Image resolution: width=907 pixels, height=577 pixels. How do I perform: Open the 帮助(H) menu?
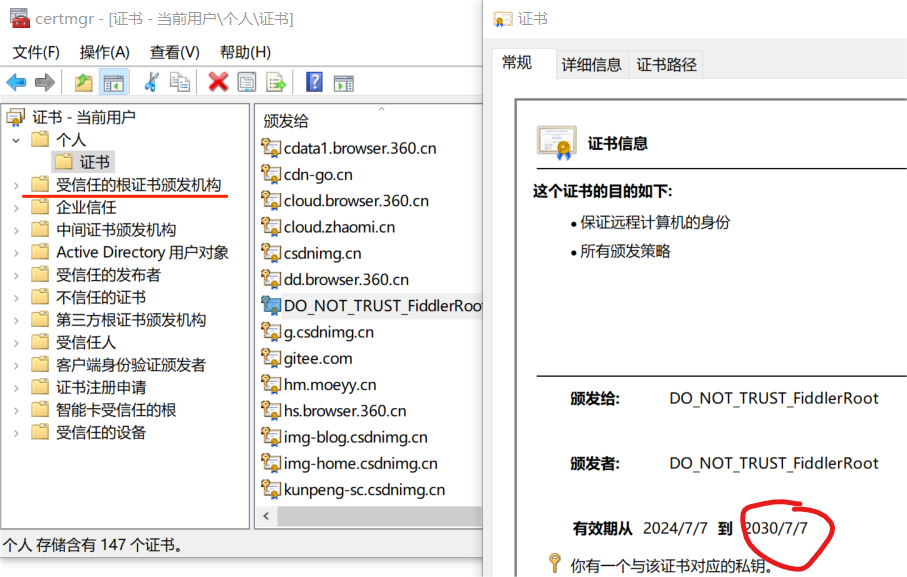(245, 52)
